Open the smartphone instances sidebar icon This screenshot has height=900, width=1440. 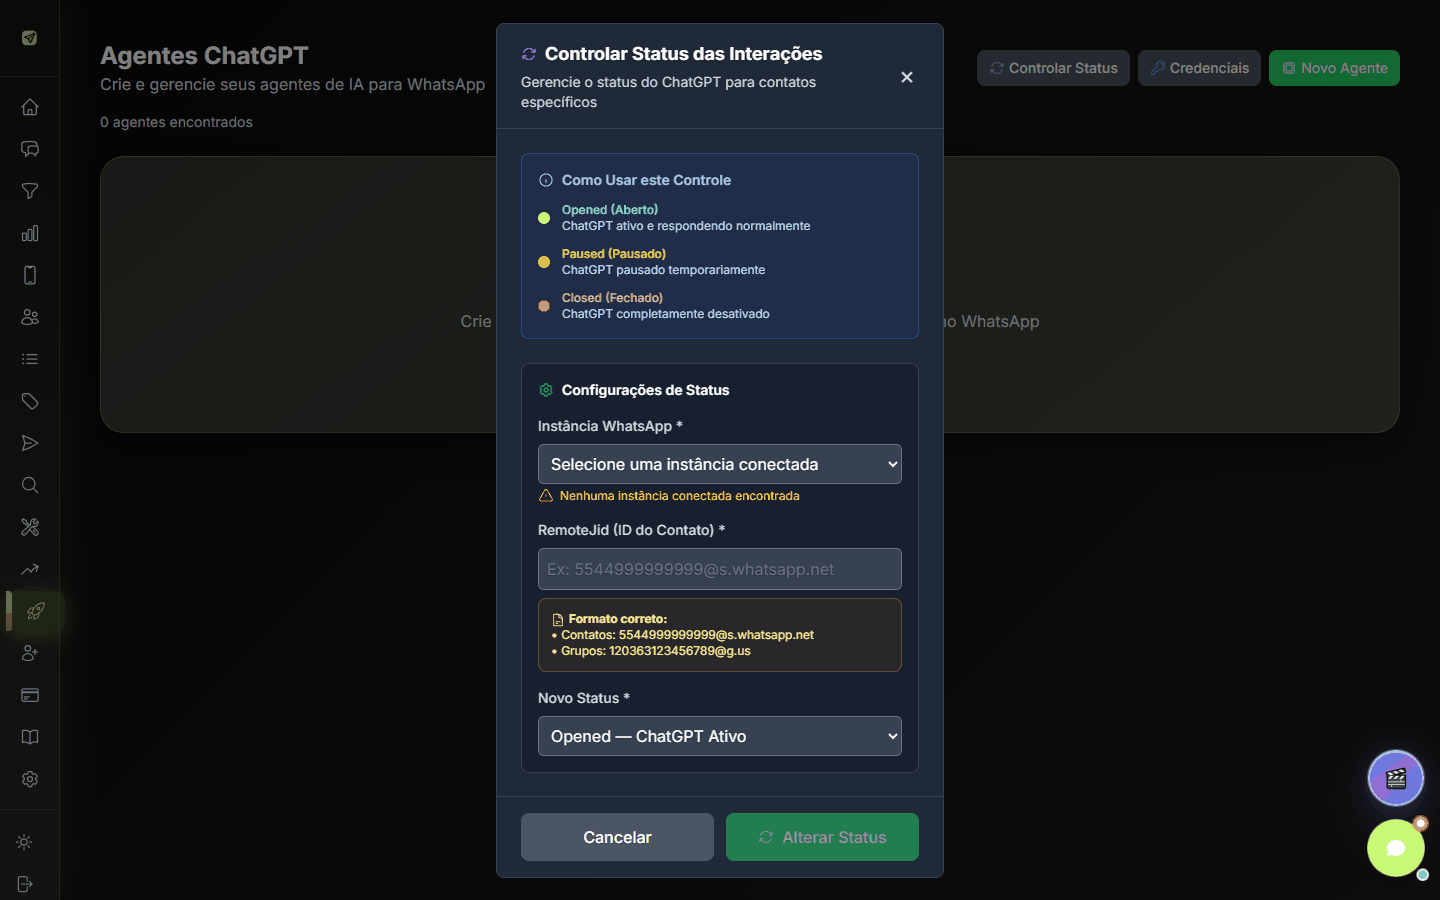click(30, 275)
